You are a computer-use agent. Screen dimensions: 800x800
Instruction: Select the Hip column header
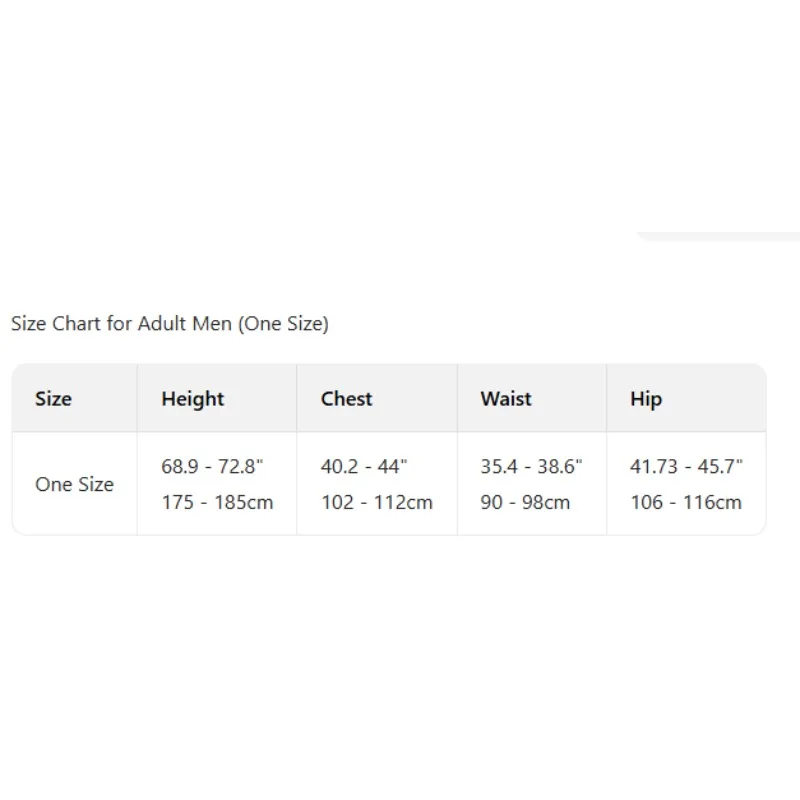coord(646,399)
